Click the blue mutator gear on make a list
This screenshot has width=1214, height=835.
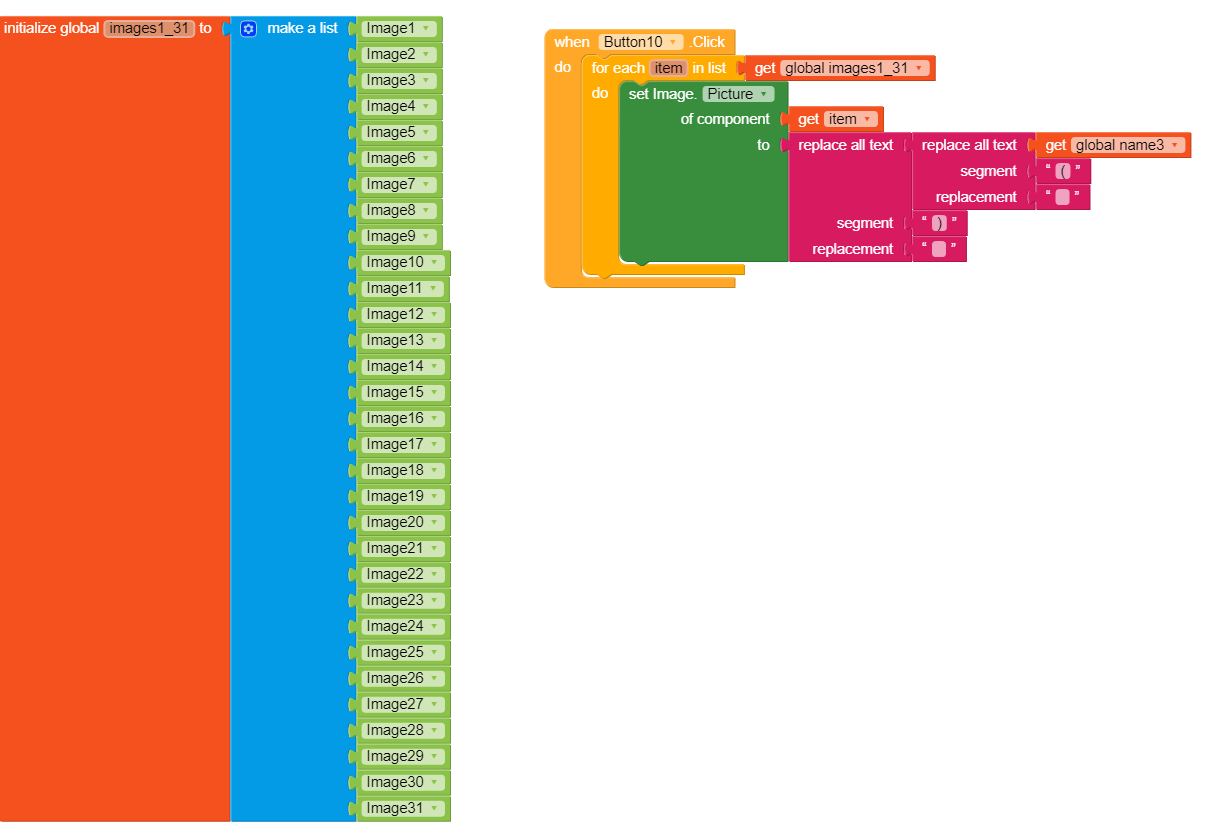(x=248, y=28)
